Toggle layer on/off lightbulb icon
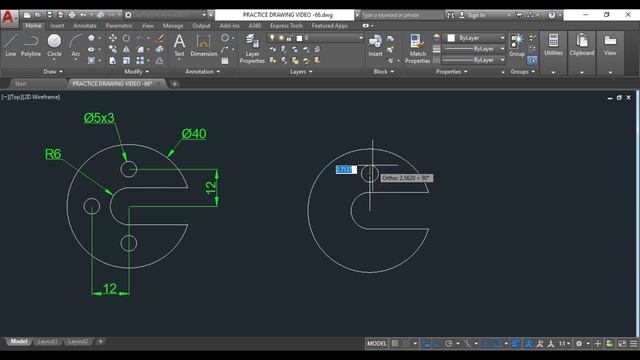 [x=272, y=38]
